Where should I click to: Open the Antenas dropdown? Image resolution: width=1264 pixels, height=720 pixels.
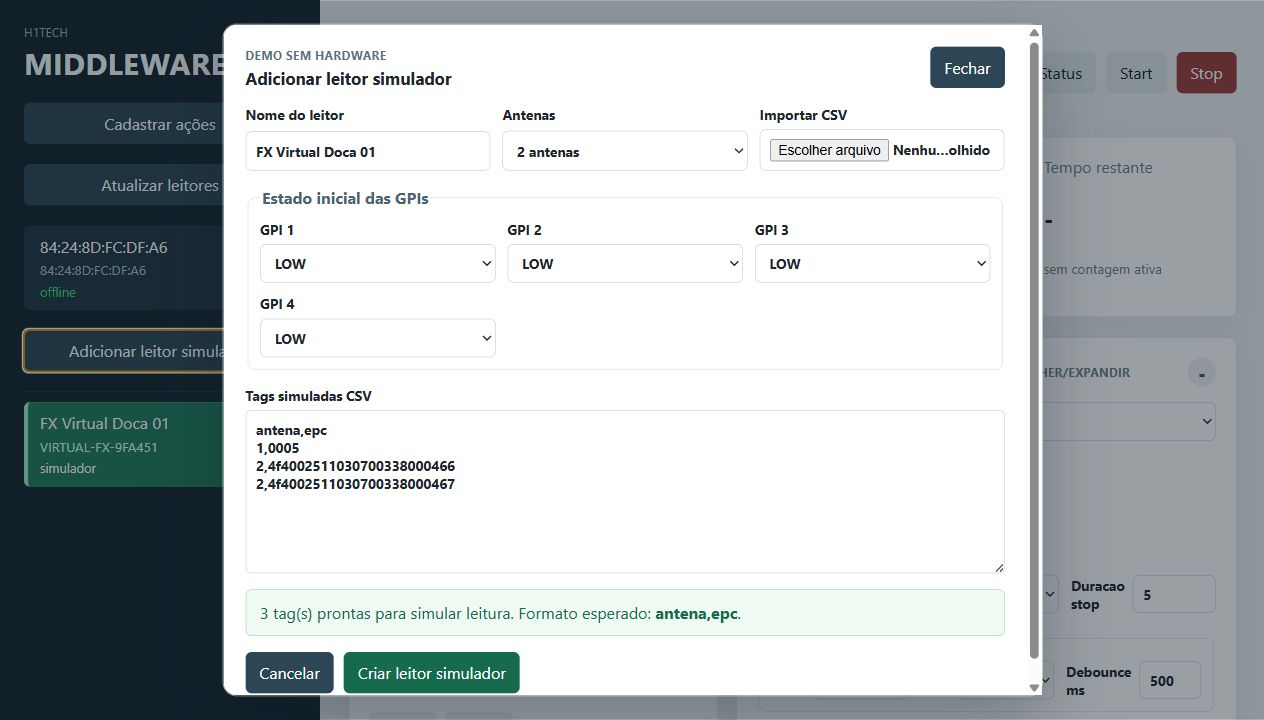pos(625,151)
